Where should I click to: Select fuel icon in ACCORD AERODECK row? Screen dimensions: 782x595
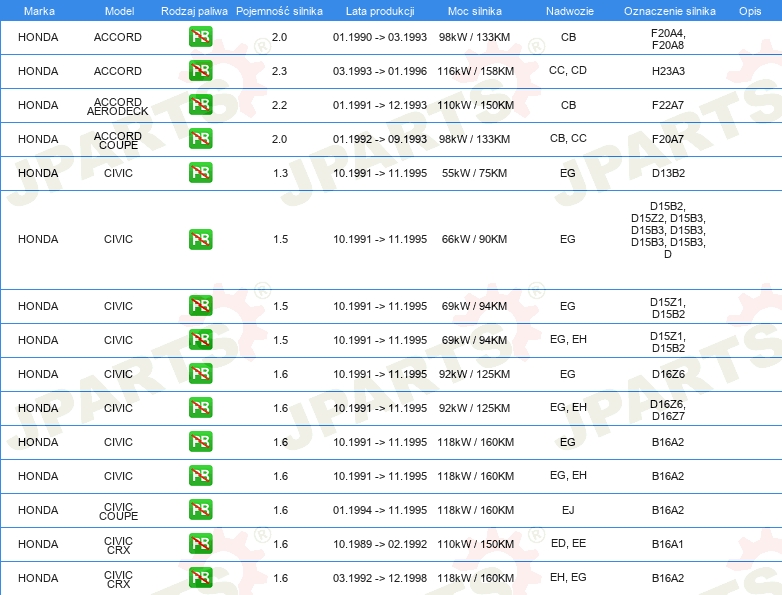click(x=200, y=105)
